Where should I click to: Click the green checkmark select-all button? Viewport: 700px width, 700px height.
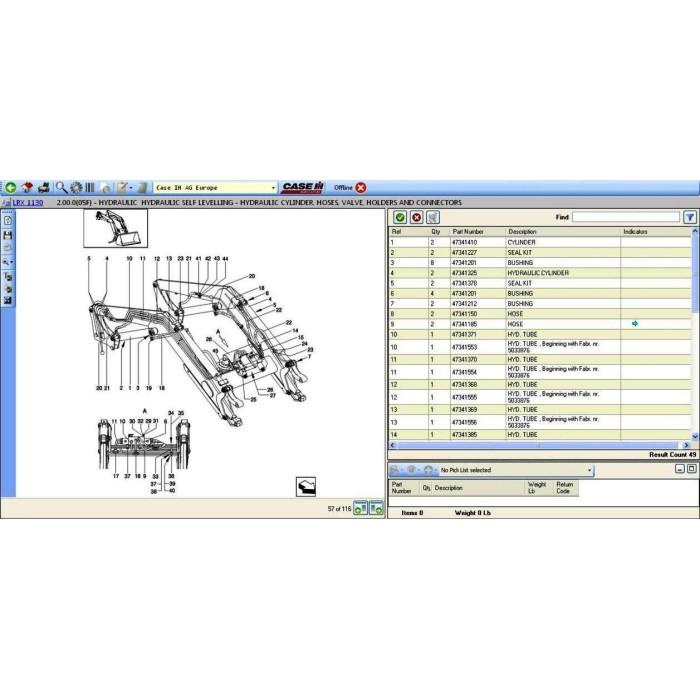(400, 217)
